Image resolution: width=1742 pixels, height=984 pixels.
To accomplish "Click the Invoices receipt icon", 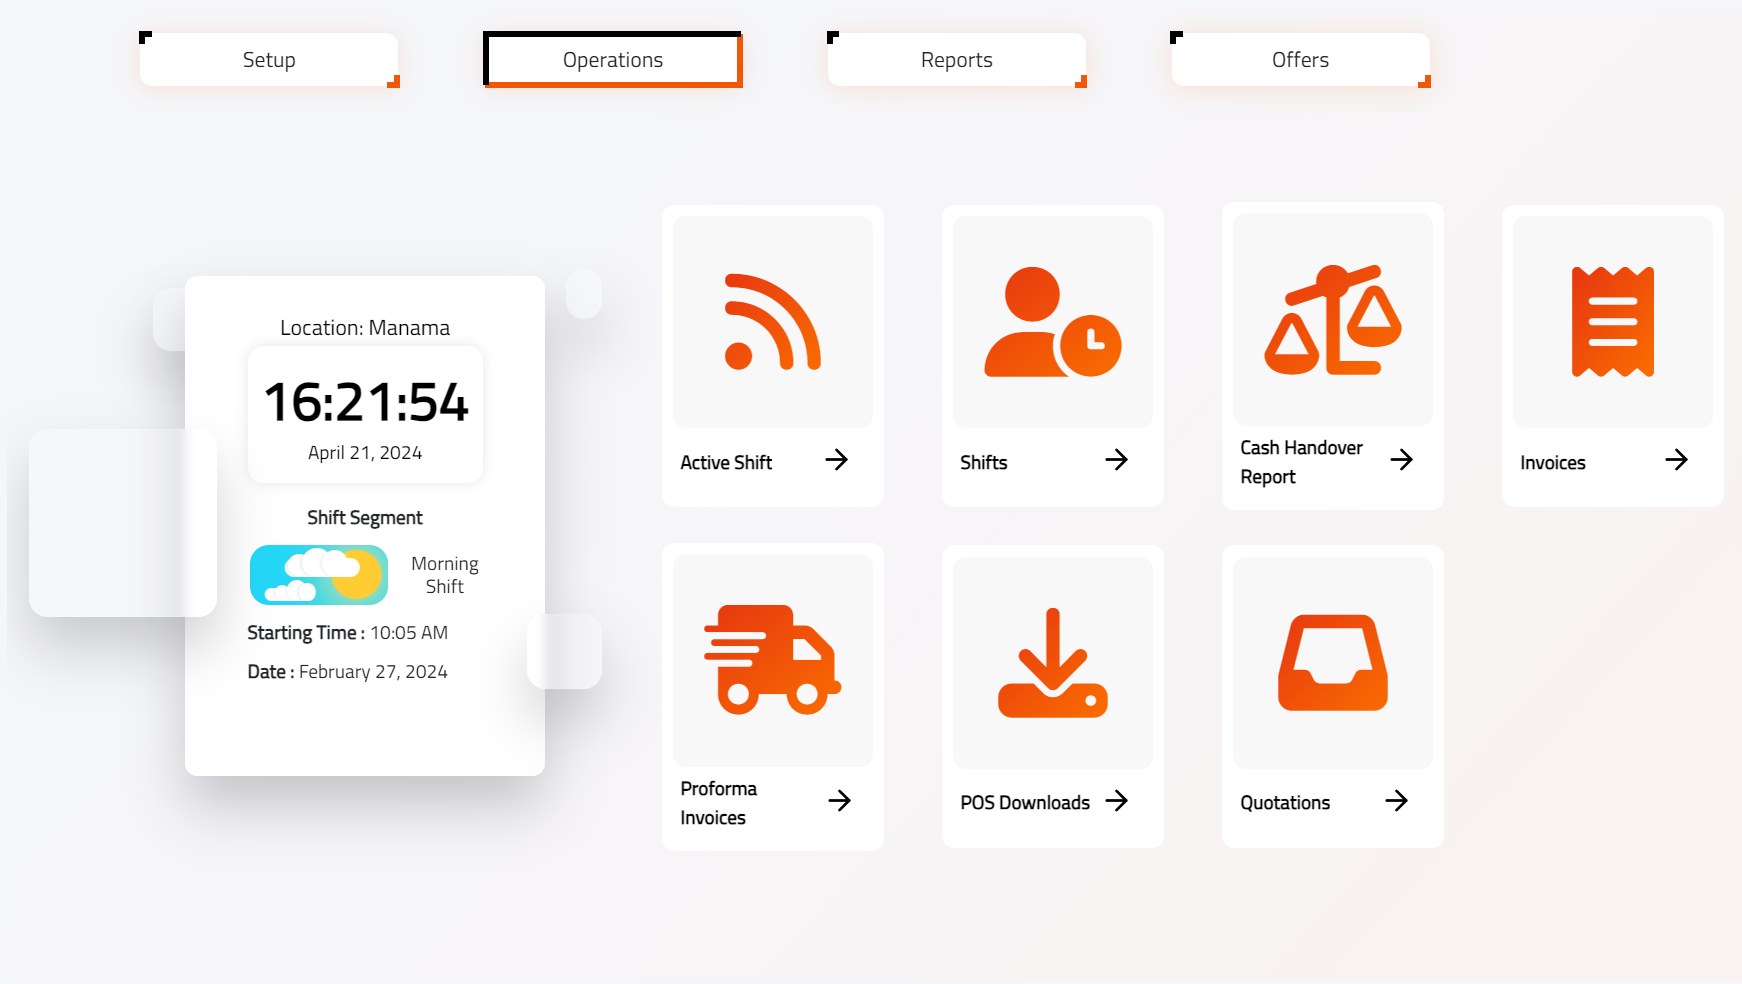I will tap(1612, 320).
